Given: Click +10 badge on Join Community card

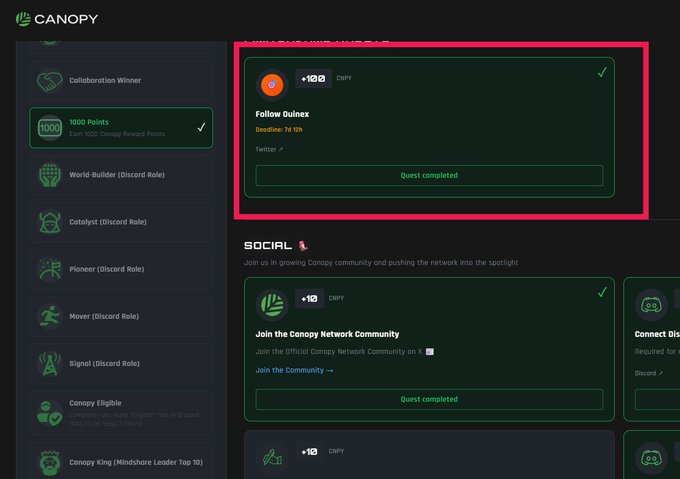Looking at the screenshot, I should click(309, 299).
